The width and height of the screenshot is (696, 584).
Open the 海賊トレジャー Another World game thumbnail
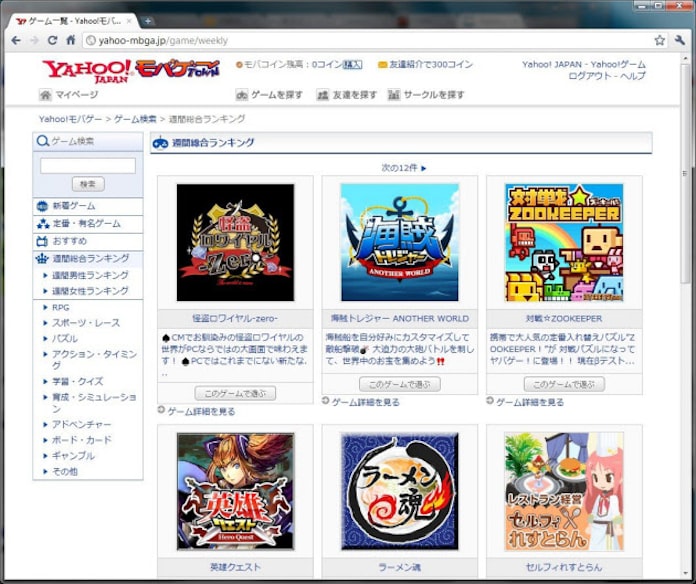click(399, 243)
